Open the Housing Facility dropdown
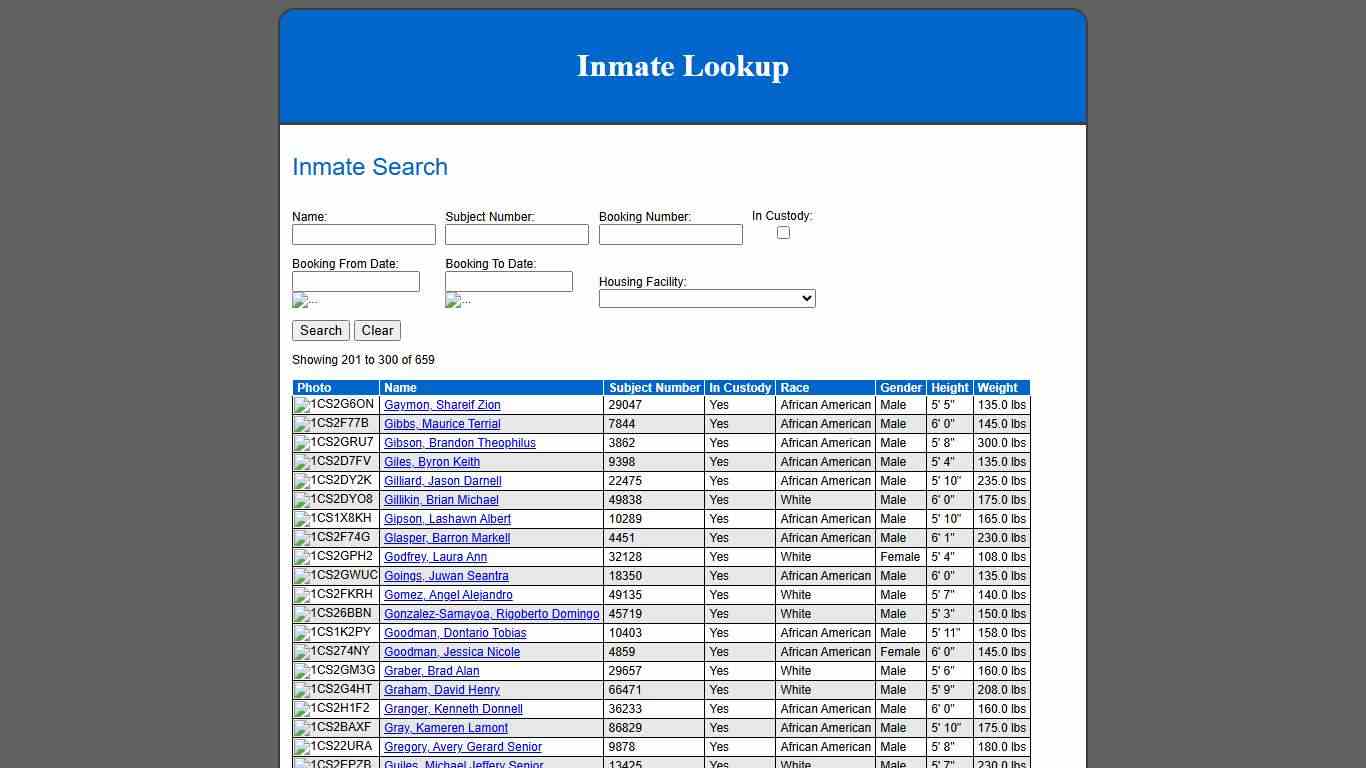 coord(707,298)
